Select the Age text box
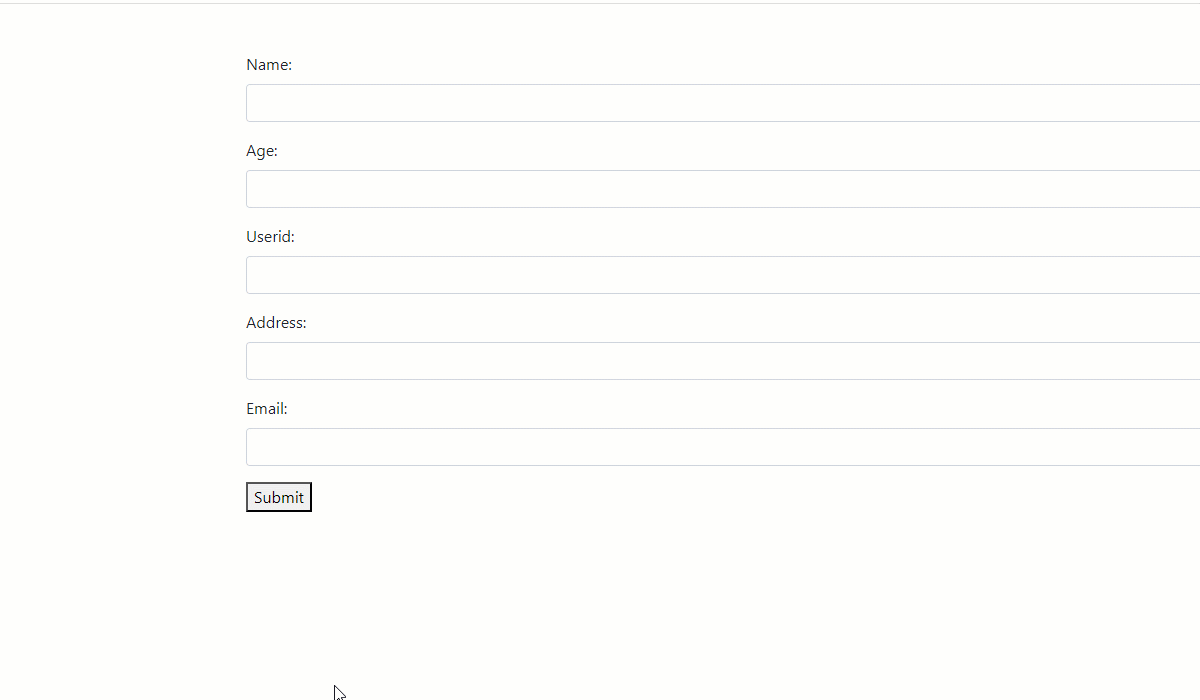Image resolution: width=1200 pixels, height=700 pixels. 723,189
